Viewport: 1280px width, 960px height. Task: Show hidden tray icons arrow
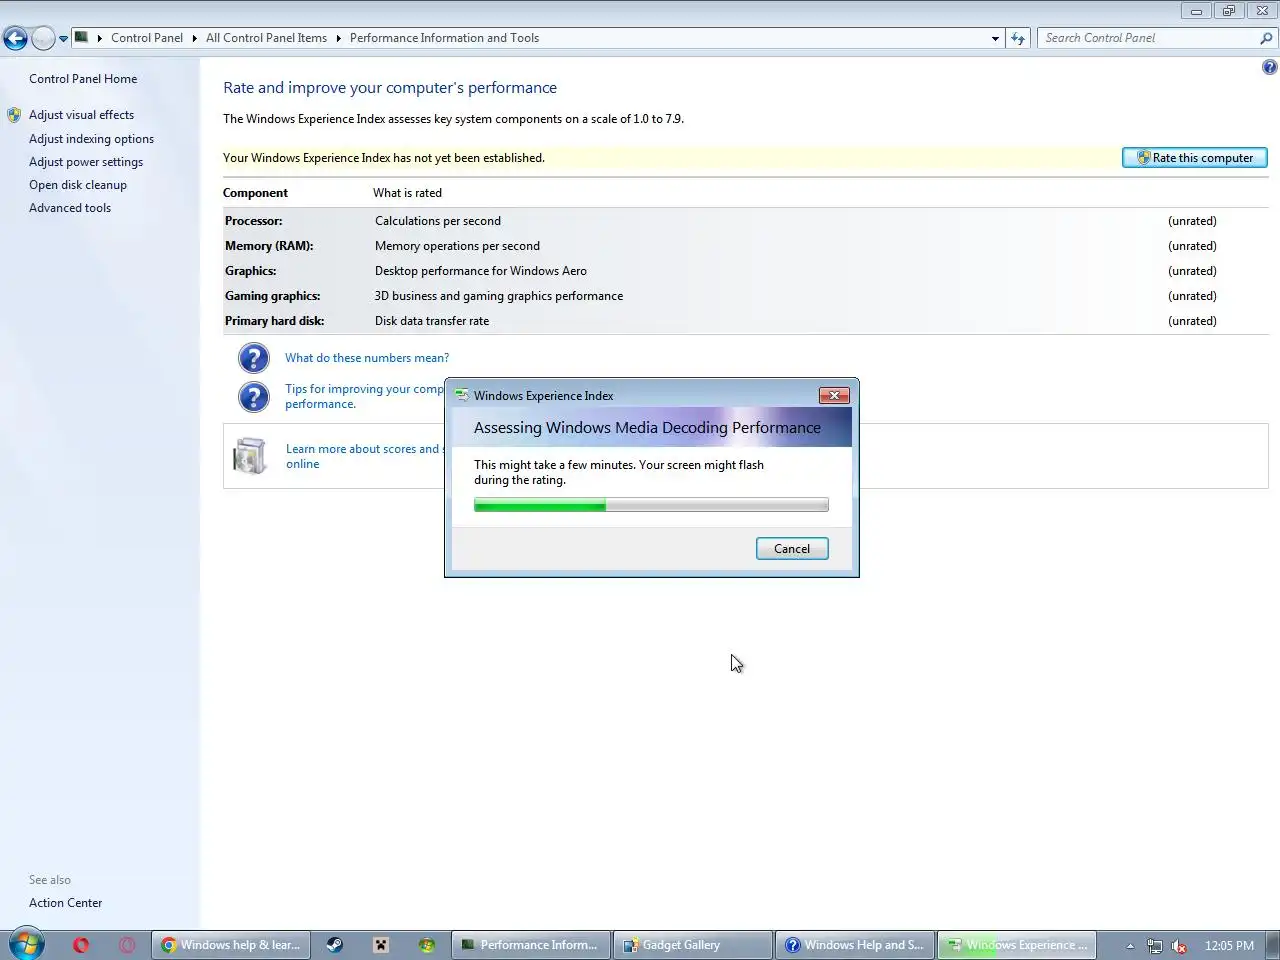point(1130,946)
